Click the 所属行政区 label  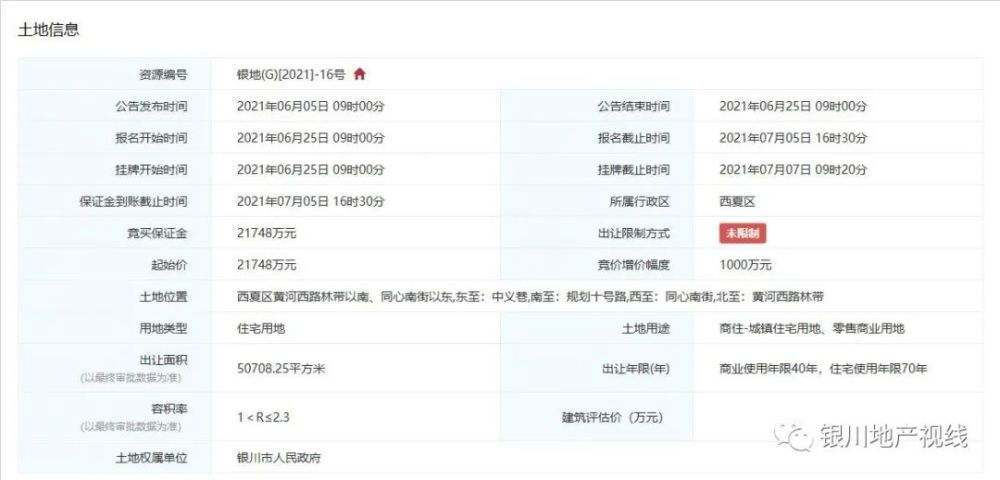tap(640, 202)
